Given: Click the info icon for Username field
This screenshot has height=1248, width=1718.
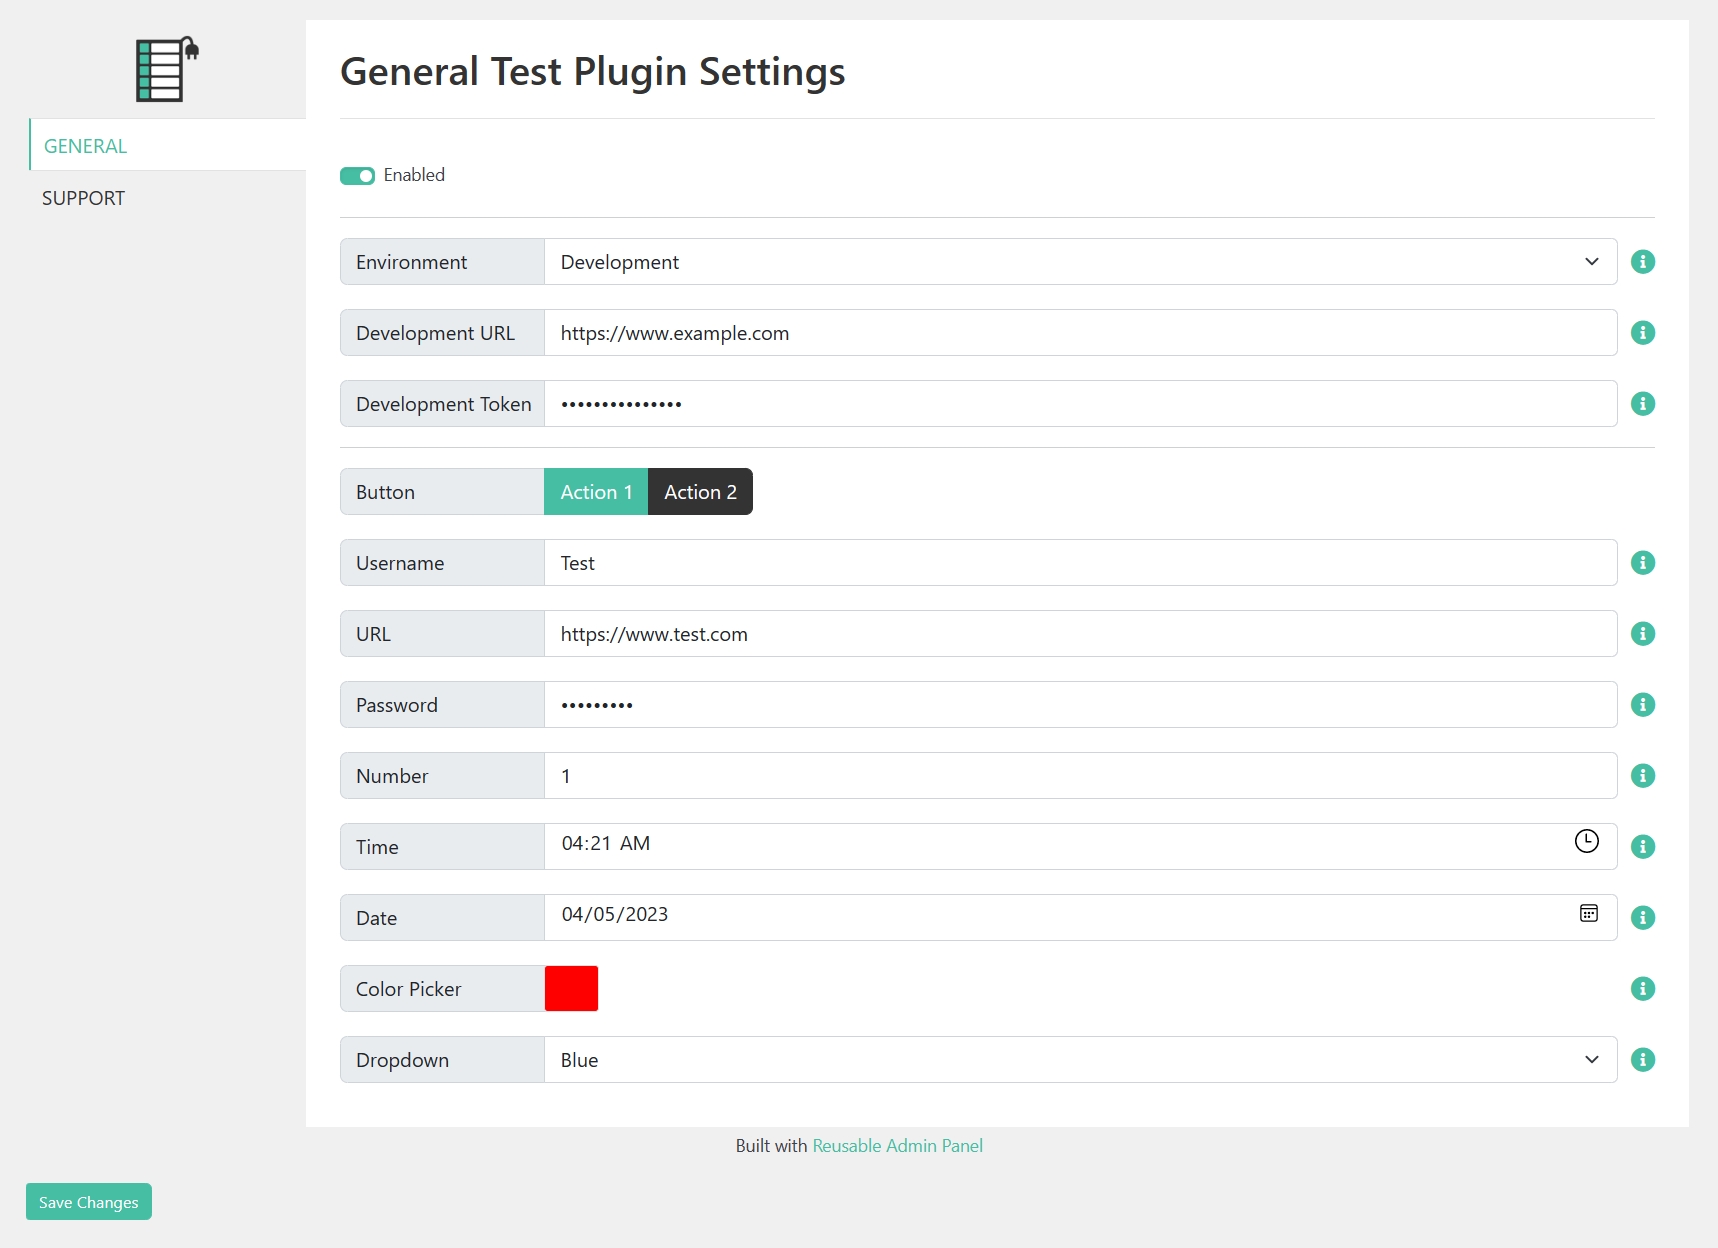Looking at the screenshot, I should pyautogui.click(x=1642, y=563).
